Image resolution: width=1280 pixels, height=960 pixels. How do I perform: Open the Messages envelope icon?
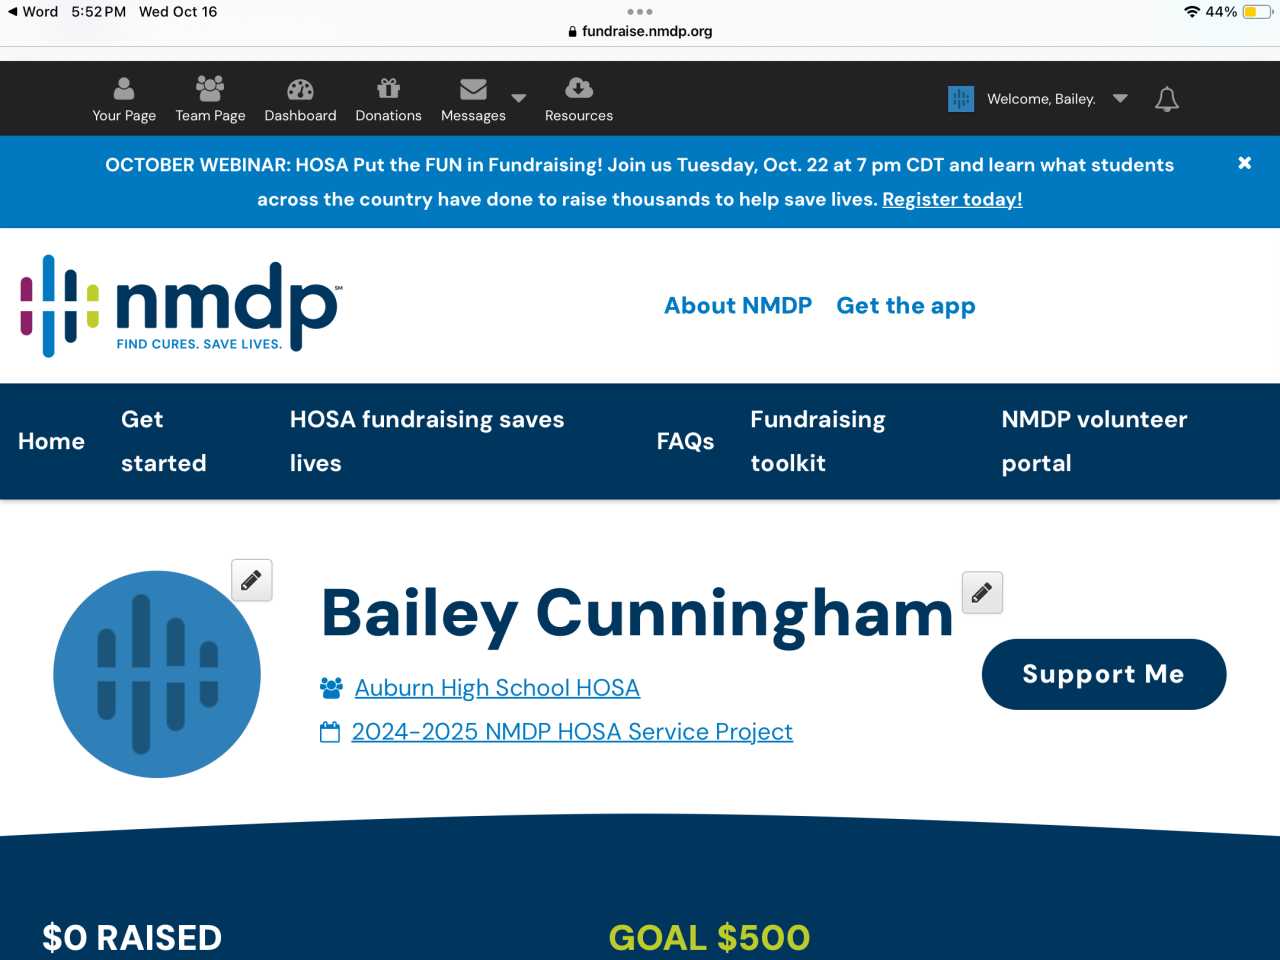(473, 89)
